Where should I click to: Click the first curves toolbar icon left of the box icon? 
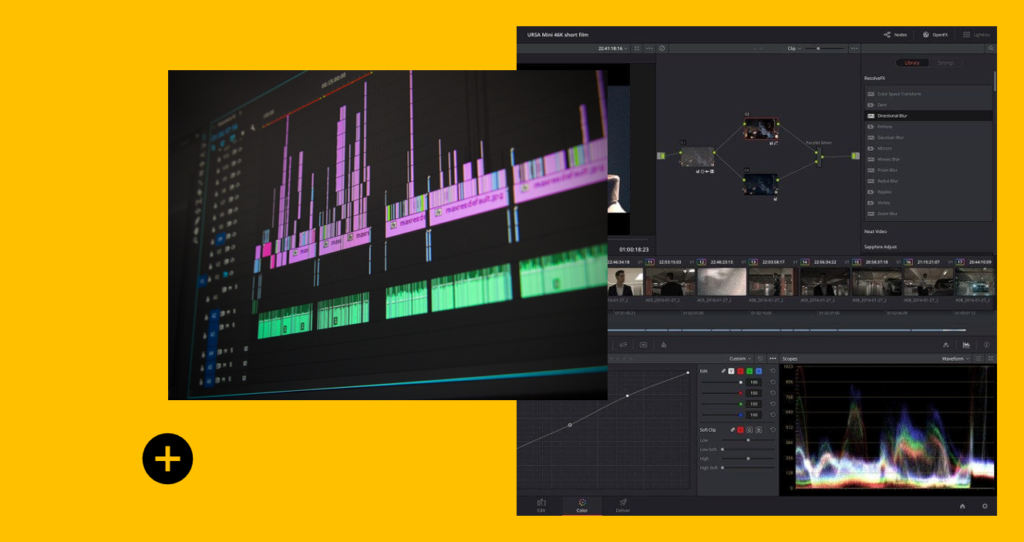(623, 345)
